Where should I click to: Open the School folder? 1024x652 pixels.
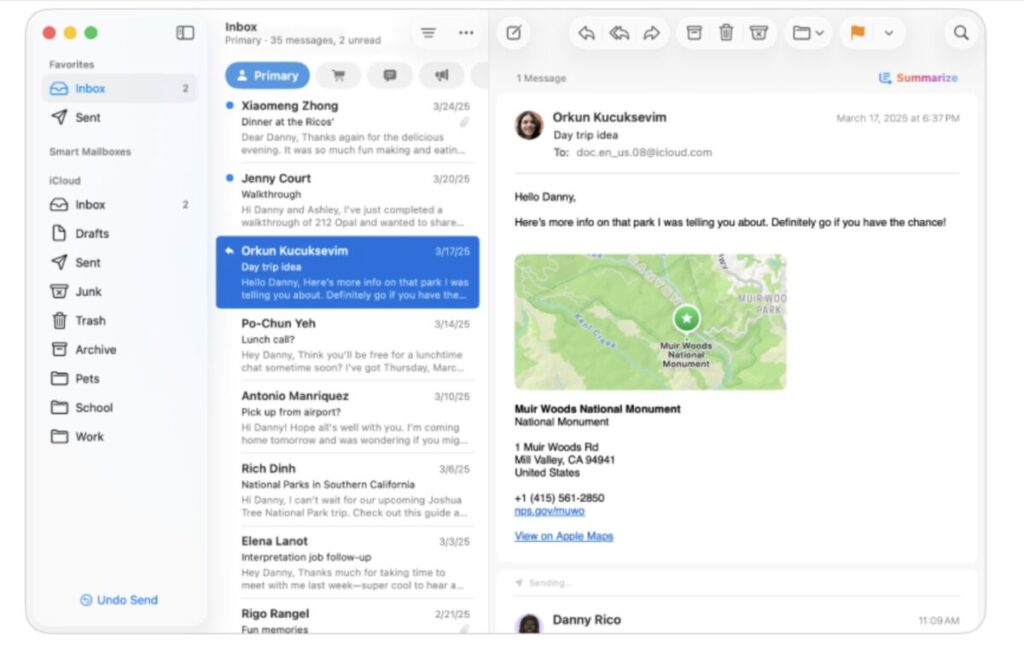tap(120, 408)
